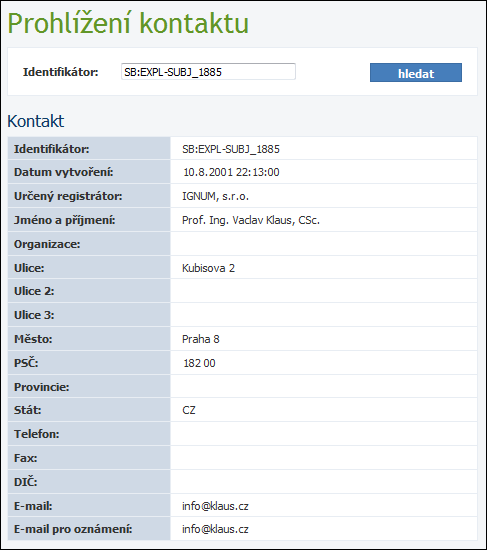Click the Ulice 3 row label
The width and height of the screenshot is (487, 550).
point(34,315)
